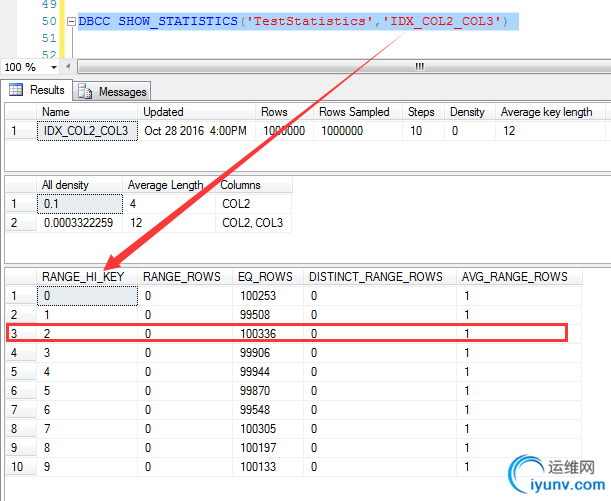Select the EQ_ROWS value 100197
Screen dimensions: 611x501
click(268, 448)
